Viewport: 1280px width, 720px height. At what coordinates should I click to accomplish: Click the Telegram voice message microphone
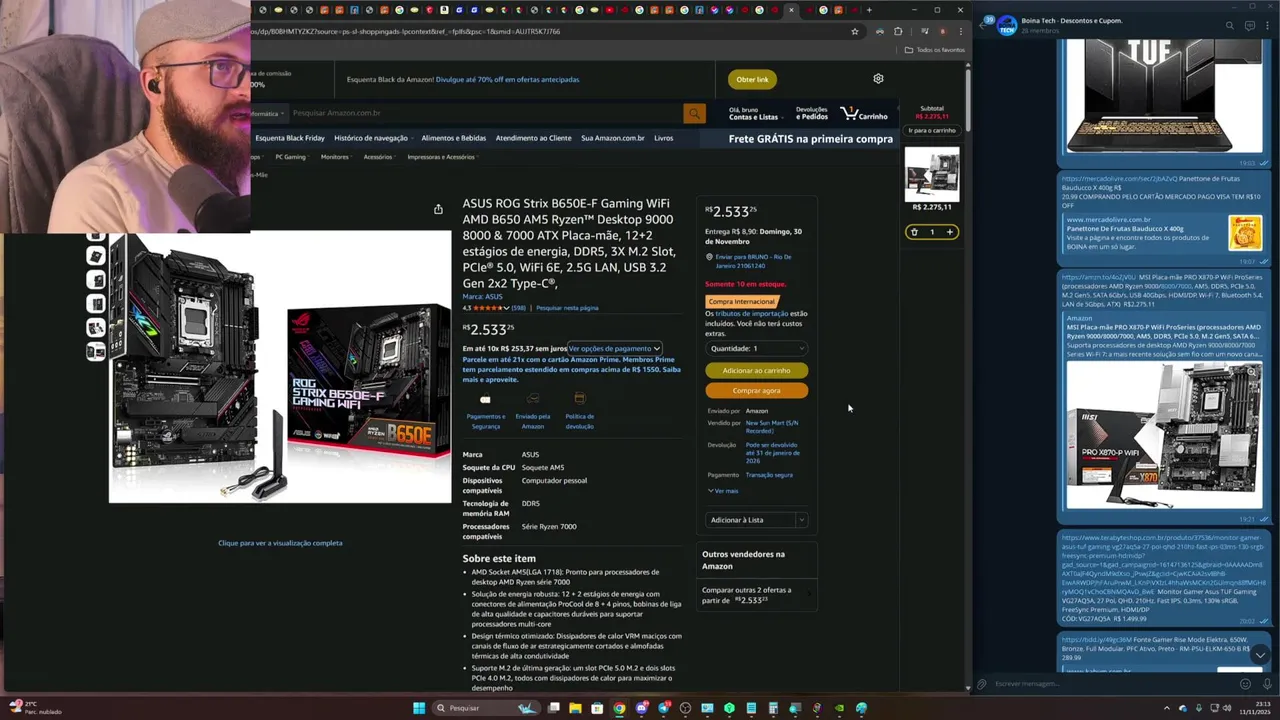1267,684
